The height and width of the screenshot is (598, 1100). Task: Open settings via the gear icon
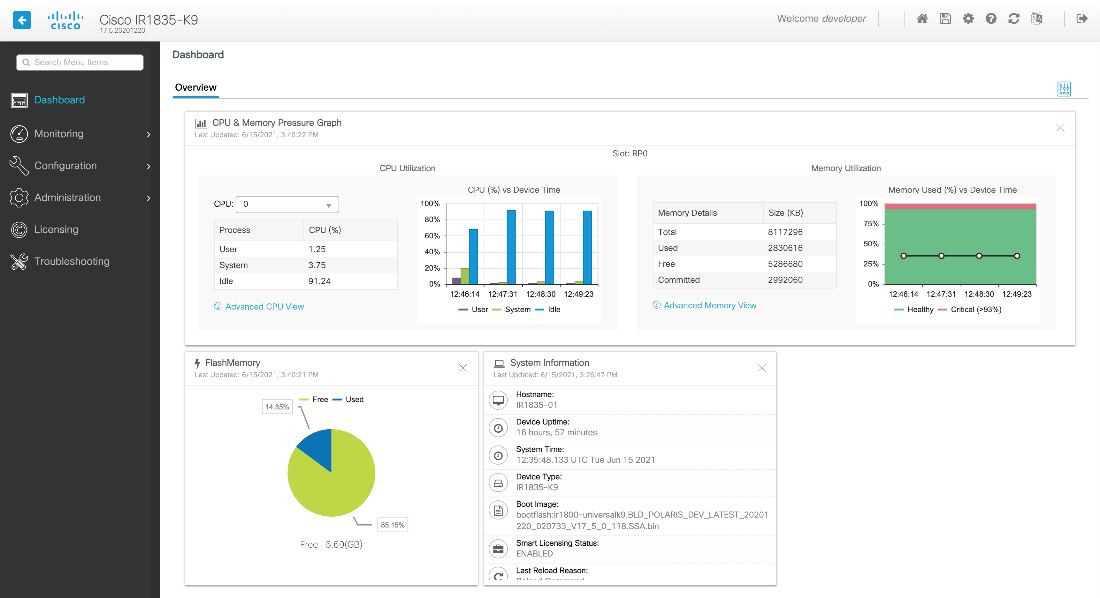pos(968,19)
